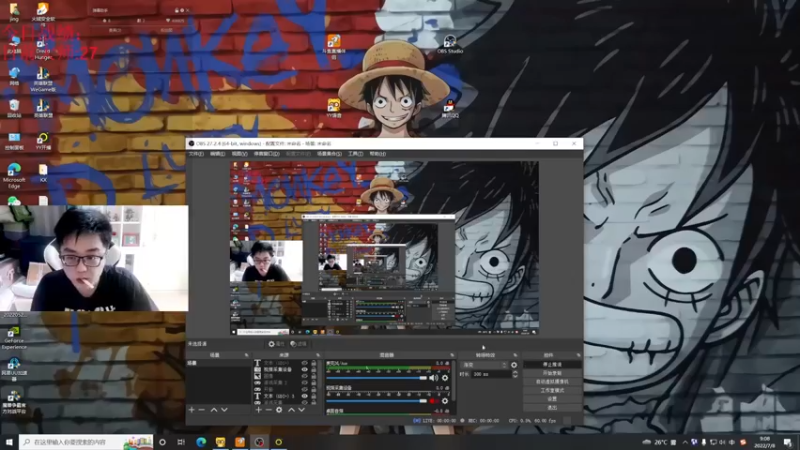
Task: Open source 滤镜 filters button
Action: click(x=299, y=344)
